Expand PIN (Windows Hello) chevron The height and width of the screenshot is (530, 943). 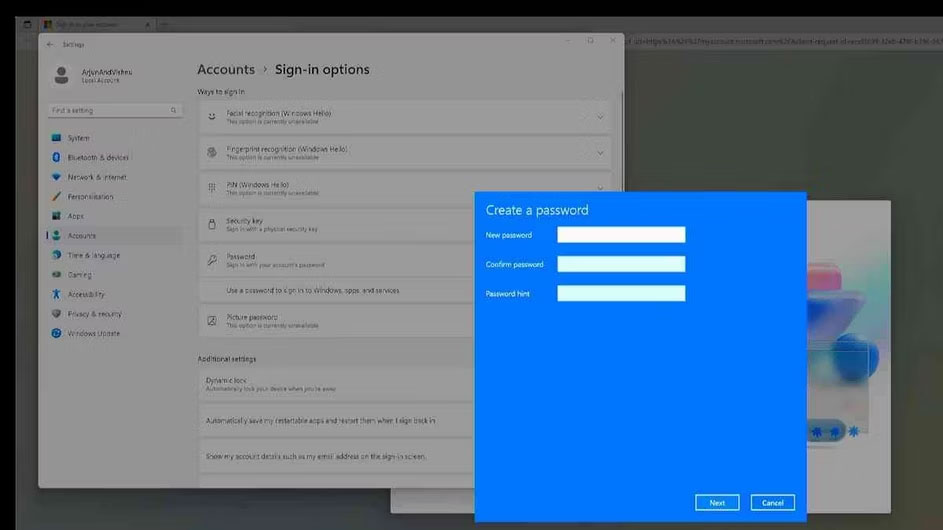click(600, 188)
